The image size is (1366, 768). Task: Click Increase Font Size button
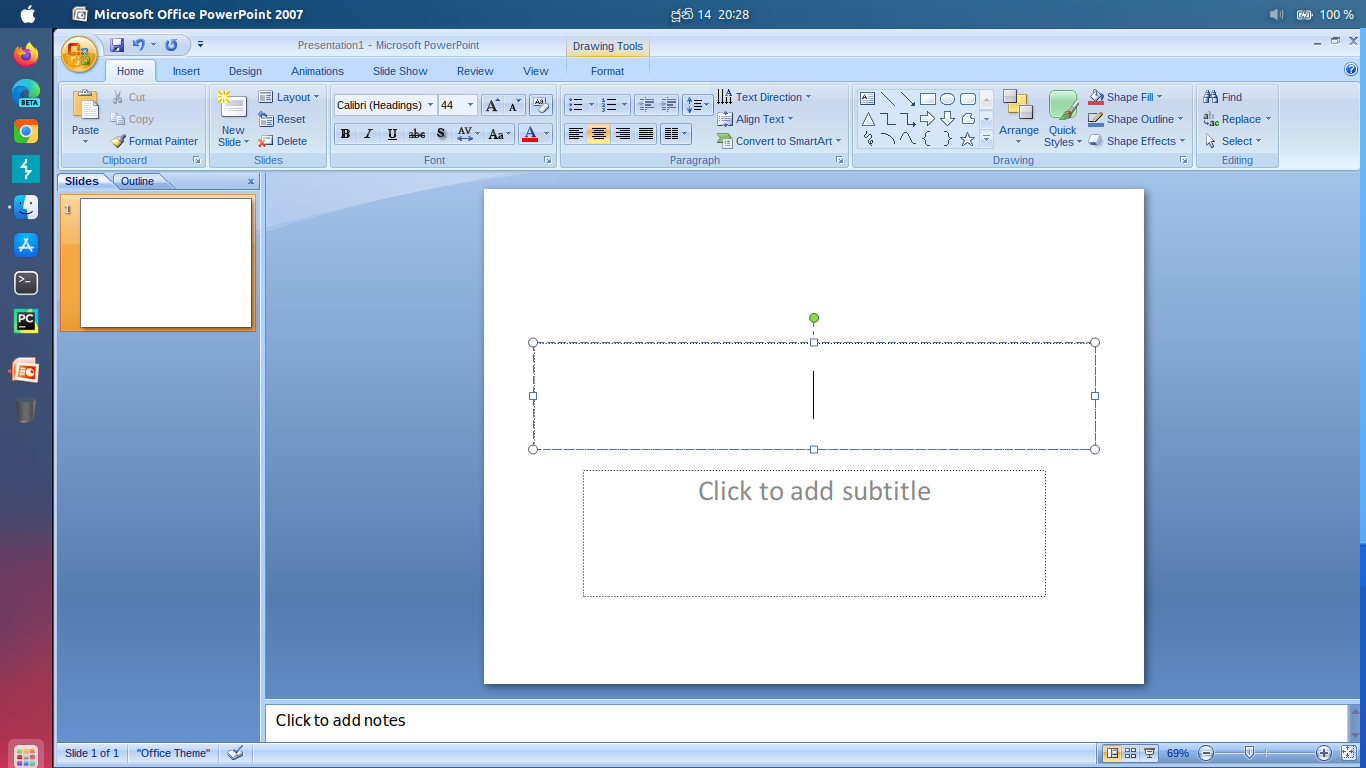pos(492,105)
